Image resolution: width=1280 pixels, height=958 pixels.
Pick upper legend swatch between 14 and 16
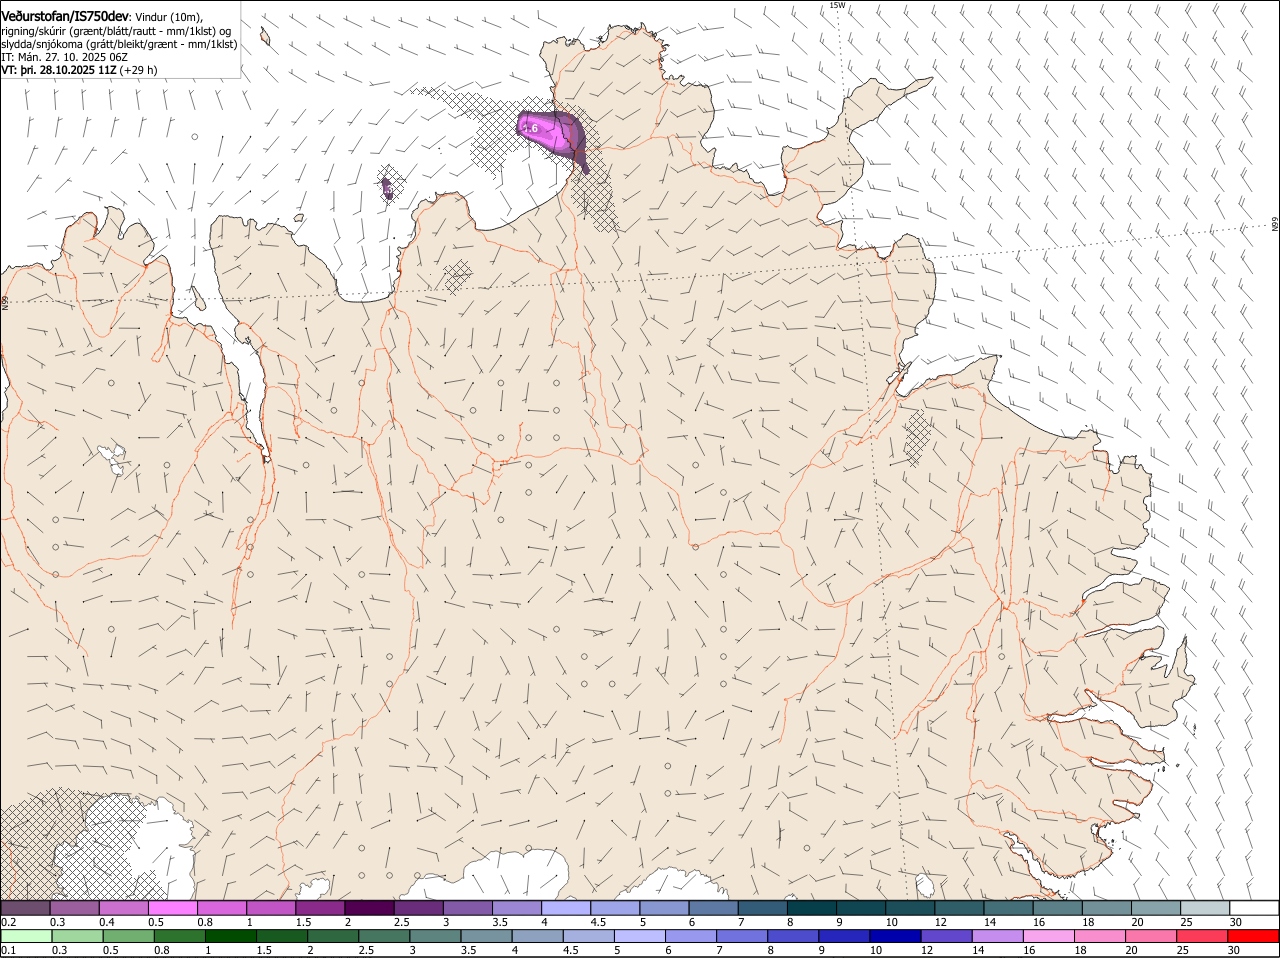pos(1009,908)
